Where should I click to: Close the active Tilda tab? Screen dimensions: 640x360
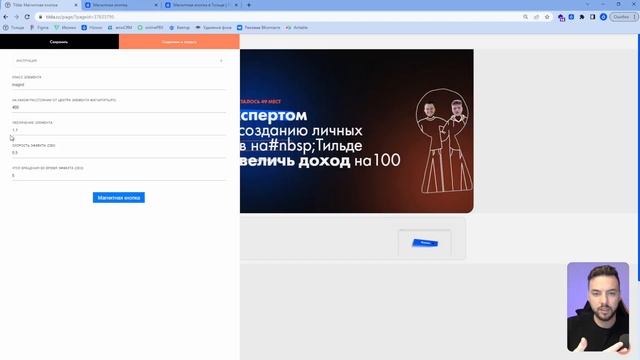(76, 5)
